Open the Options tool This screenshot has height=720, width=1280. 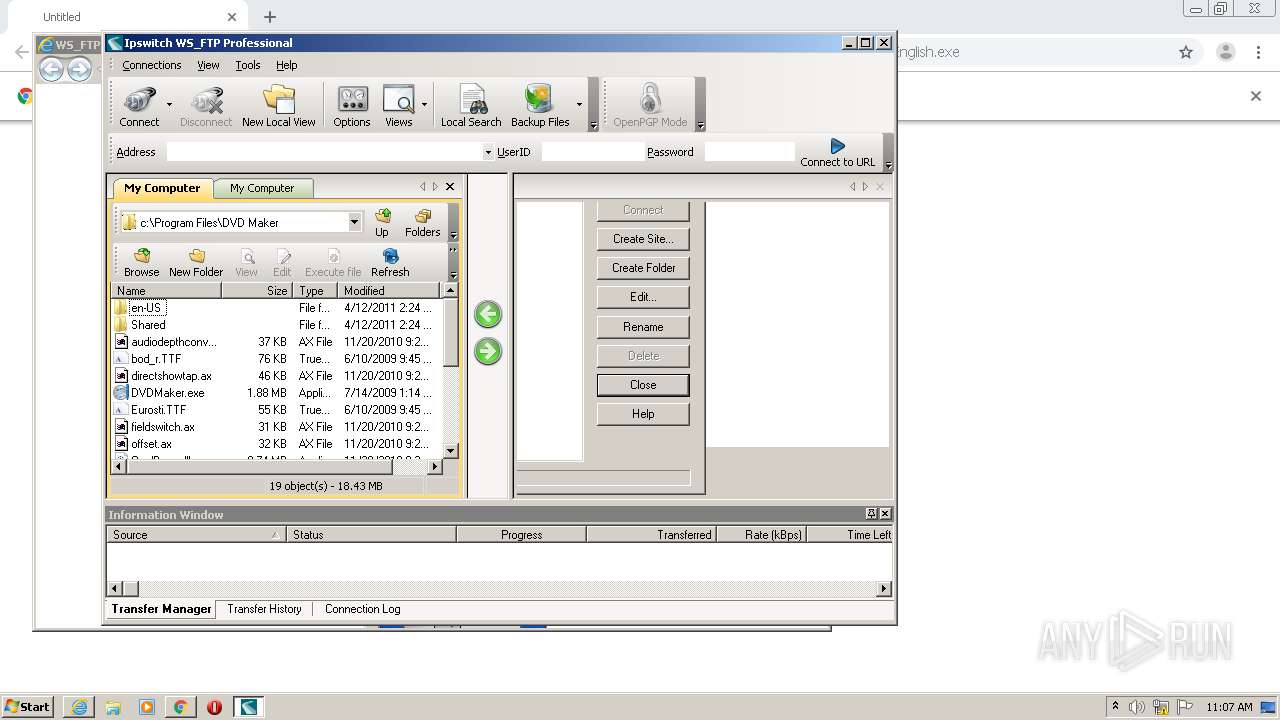(x=352, y=105)
